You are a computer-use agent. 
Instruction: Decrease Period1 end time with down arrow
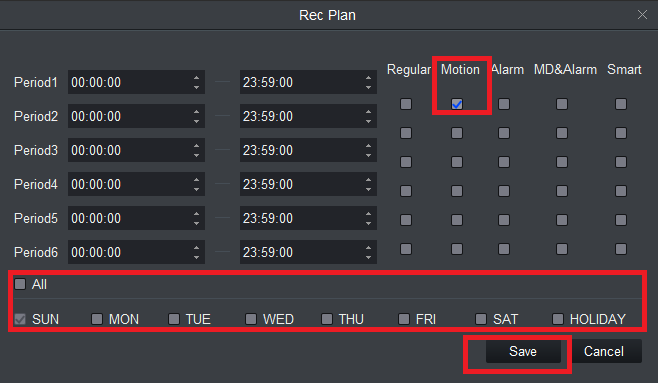point(368,87)
